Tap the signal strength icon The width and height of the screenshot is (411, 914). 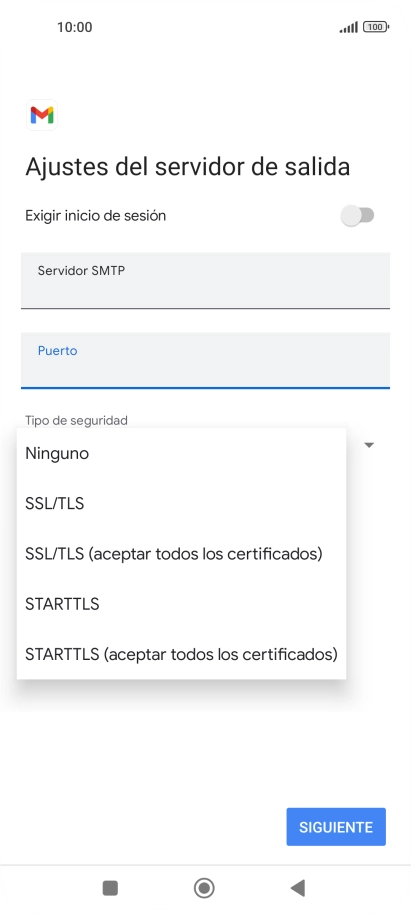tap(349, 27)
